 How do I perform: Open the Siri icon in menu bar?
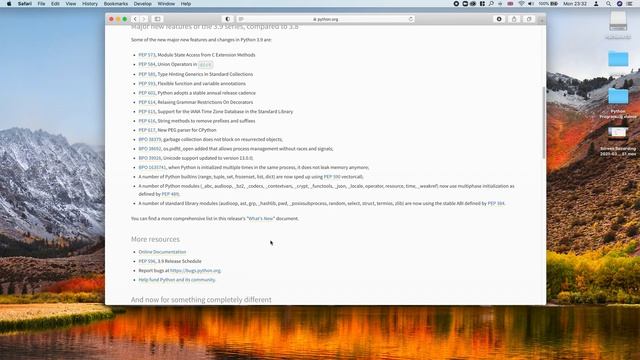tap(619, 4)
